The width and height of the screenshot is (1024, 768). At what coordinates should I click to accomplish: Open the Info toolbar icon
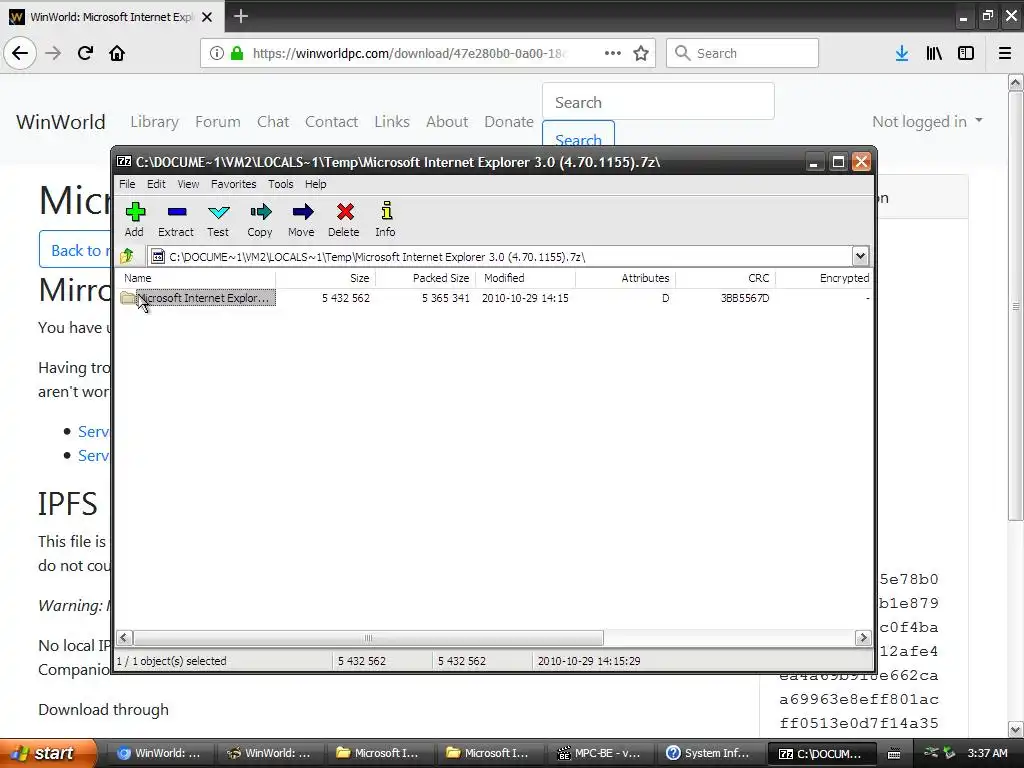click(x=386, y=219)
